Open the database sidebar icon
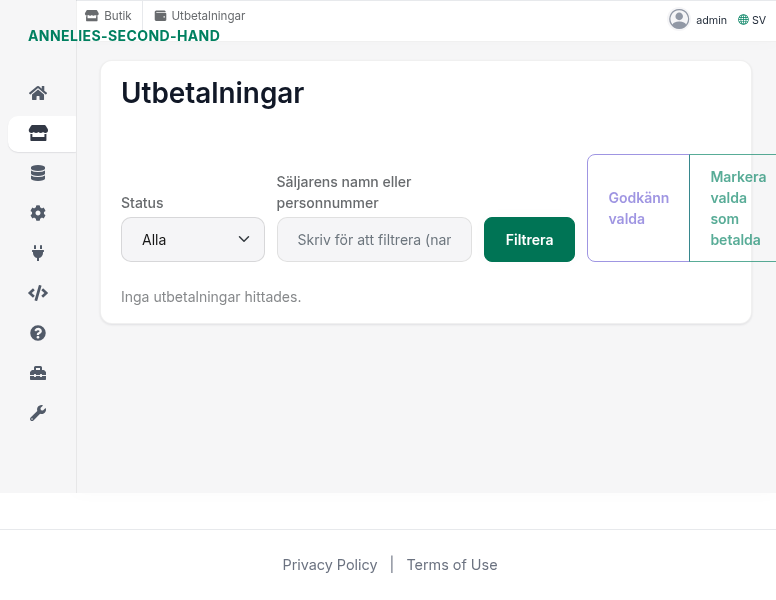The image size is (776, 600). 38,173
